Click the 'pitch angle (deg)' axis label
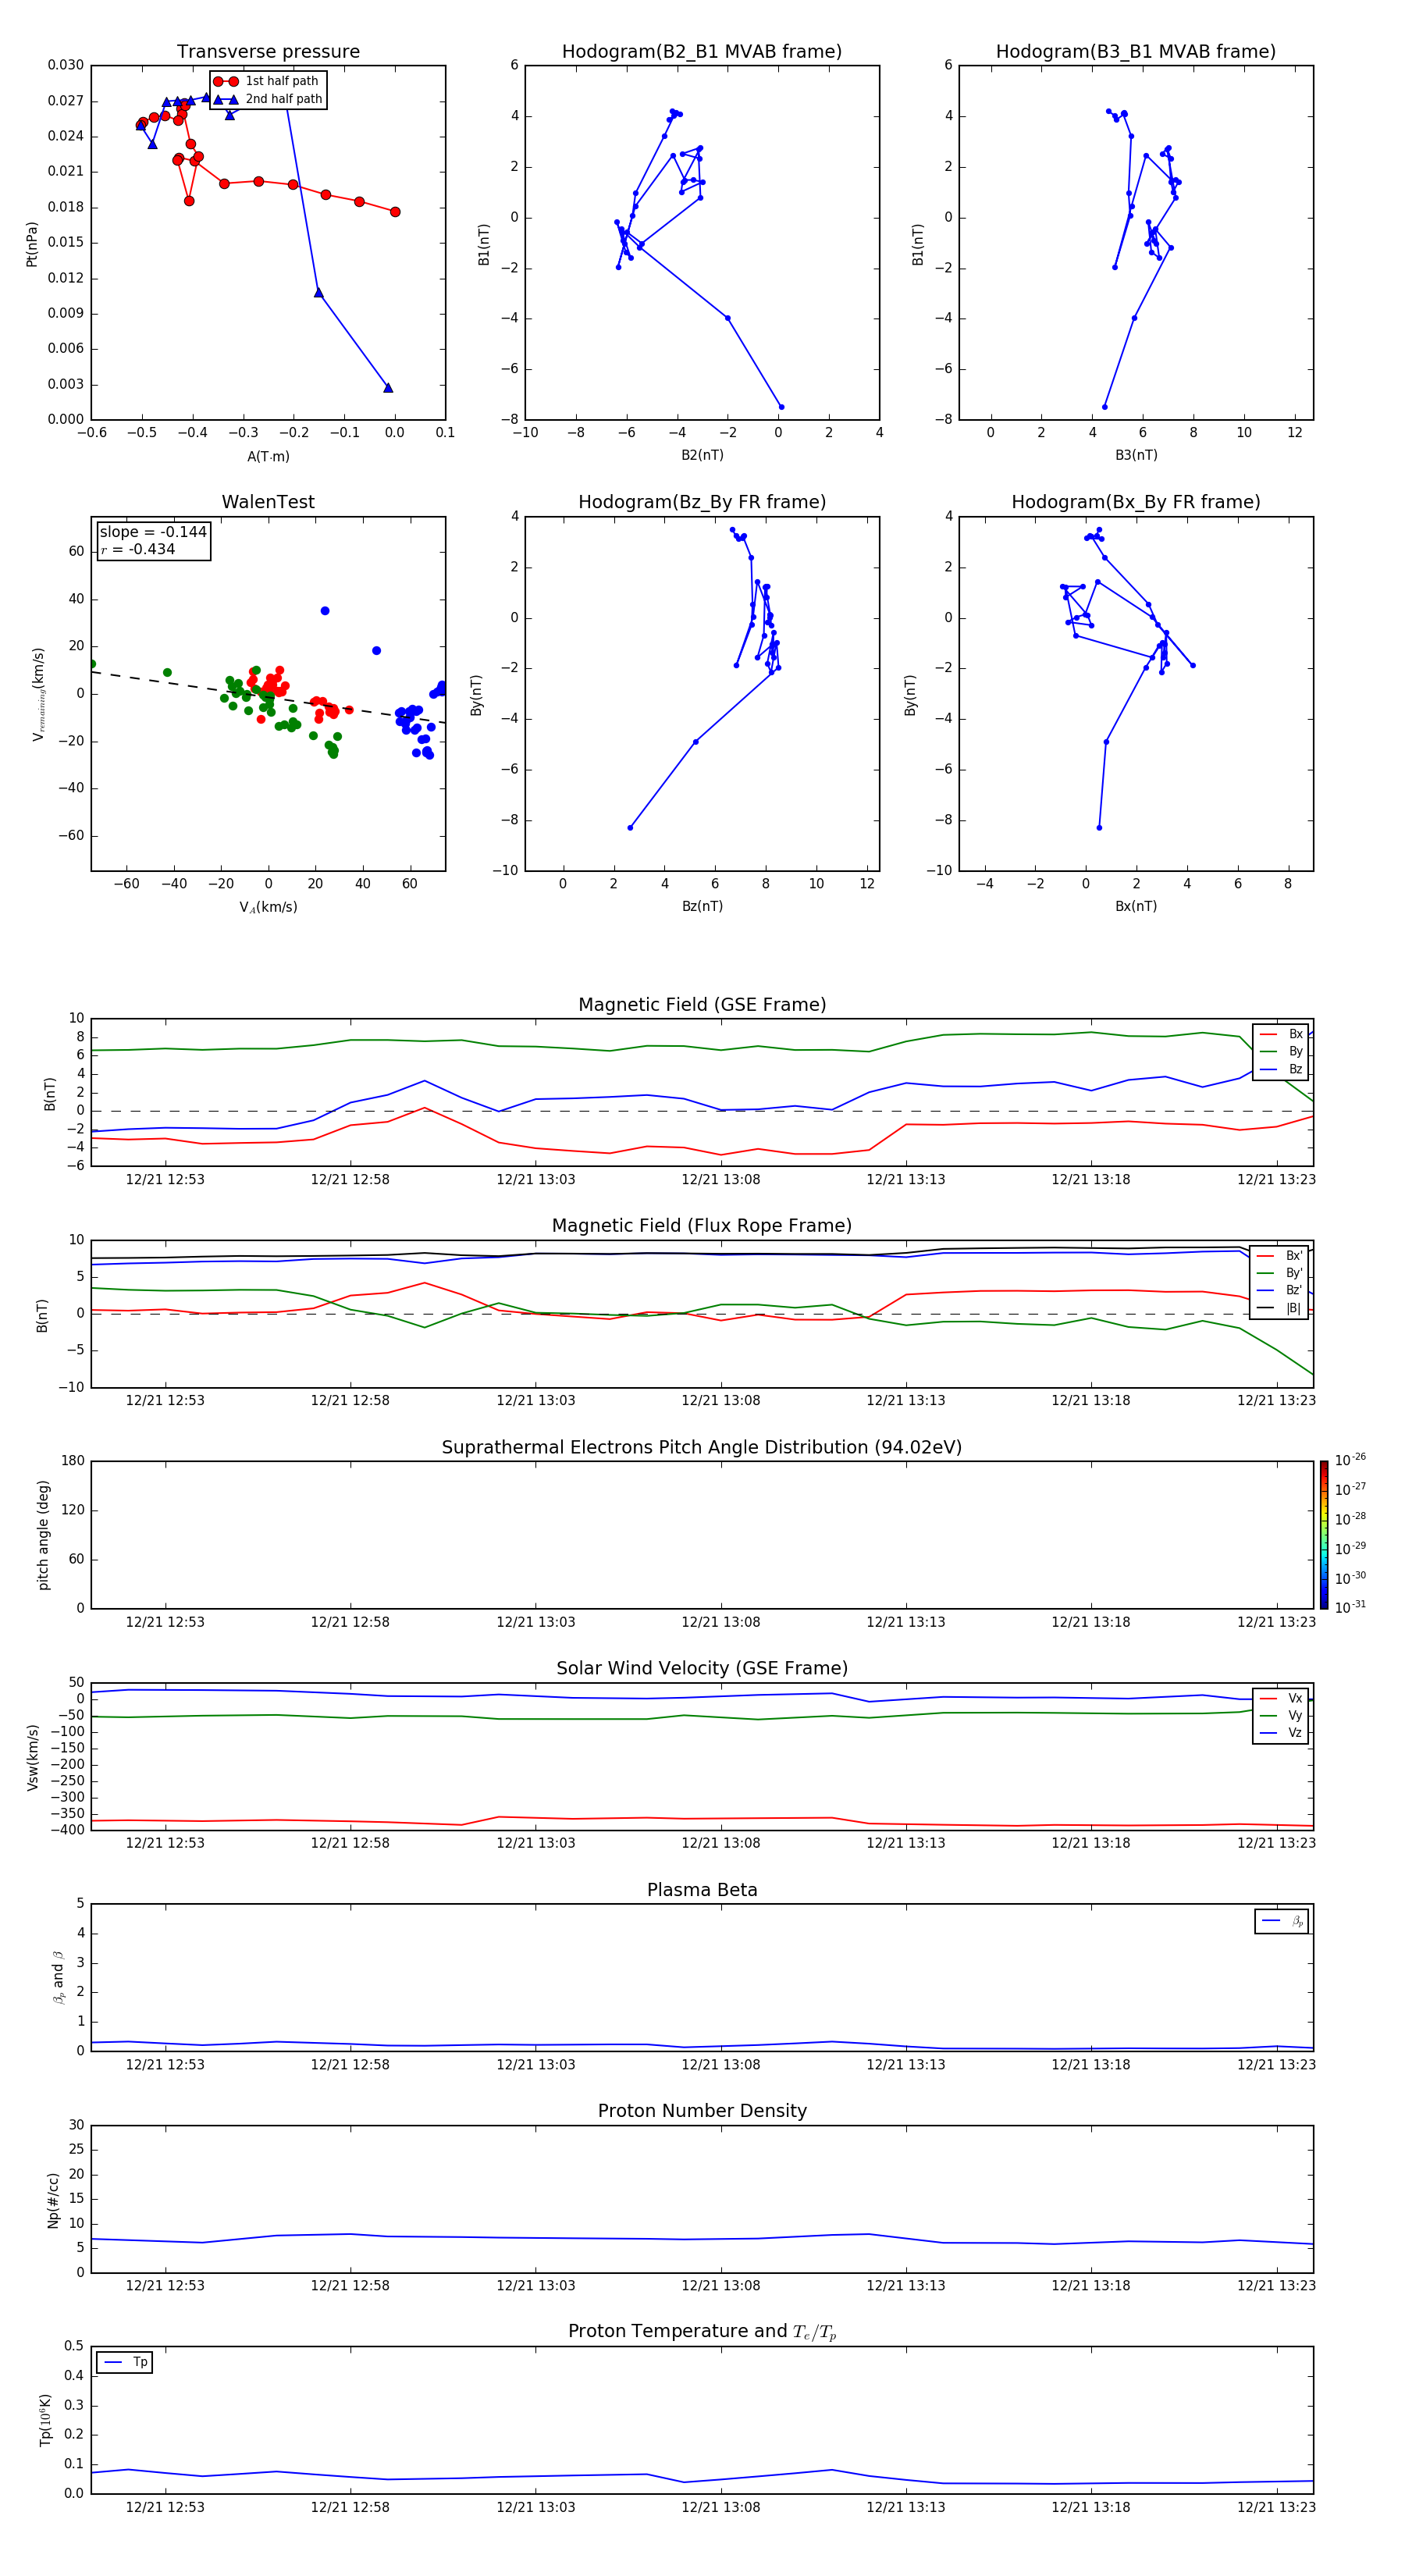This screenshot has width=1405, height=2576. [x=43, y=1535]
